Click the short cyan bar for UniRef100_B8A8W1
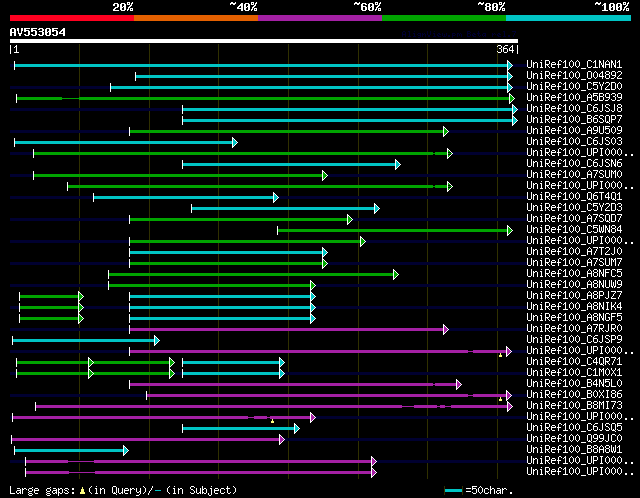The image size is (640, 498). [x=71, y=451]
